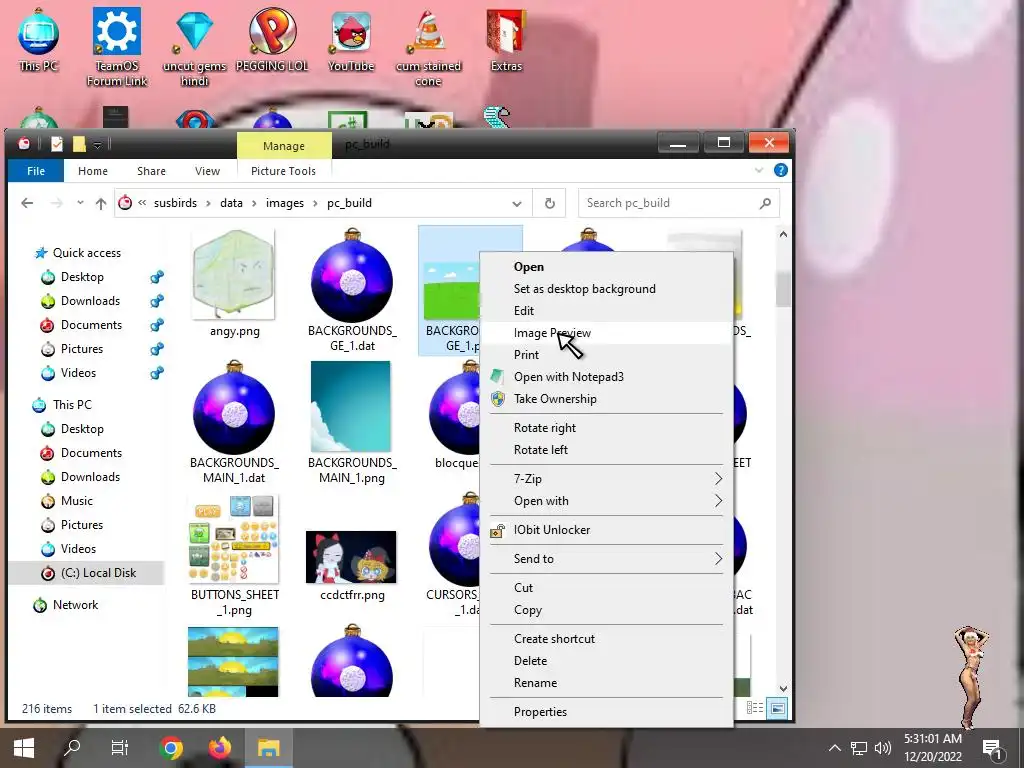Open the File tab in Explorer

tap(36, 170)
